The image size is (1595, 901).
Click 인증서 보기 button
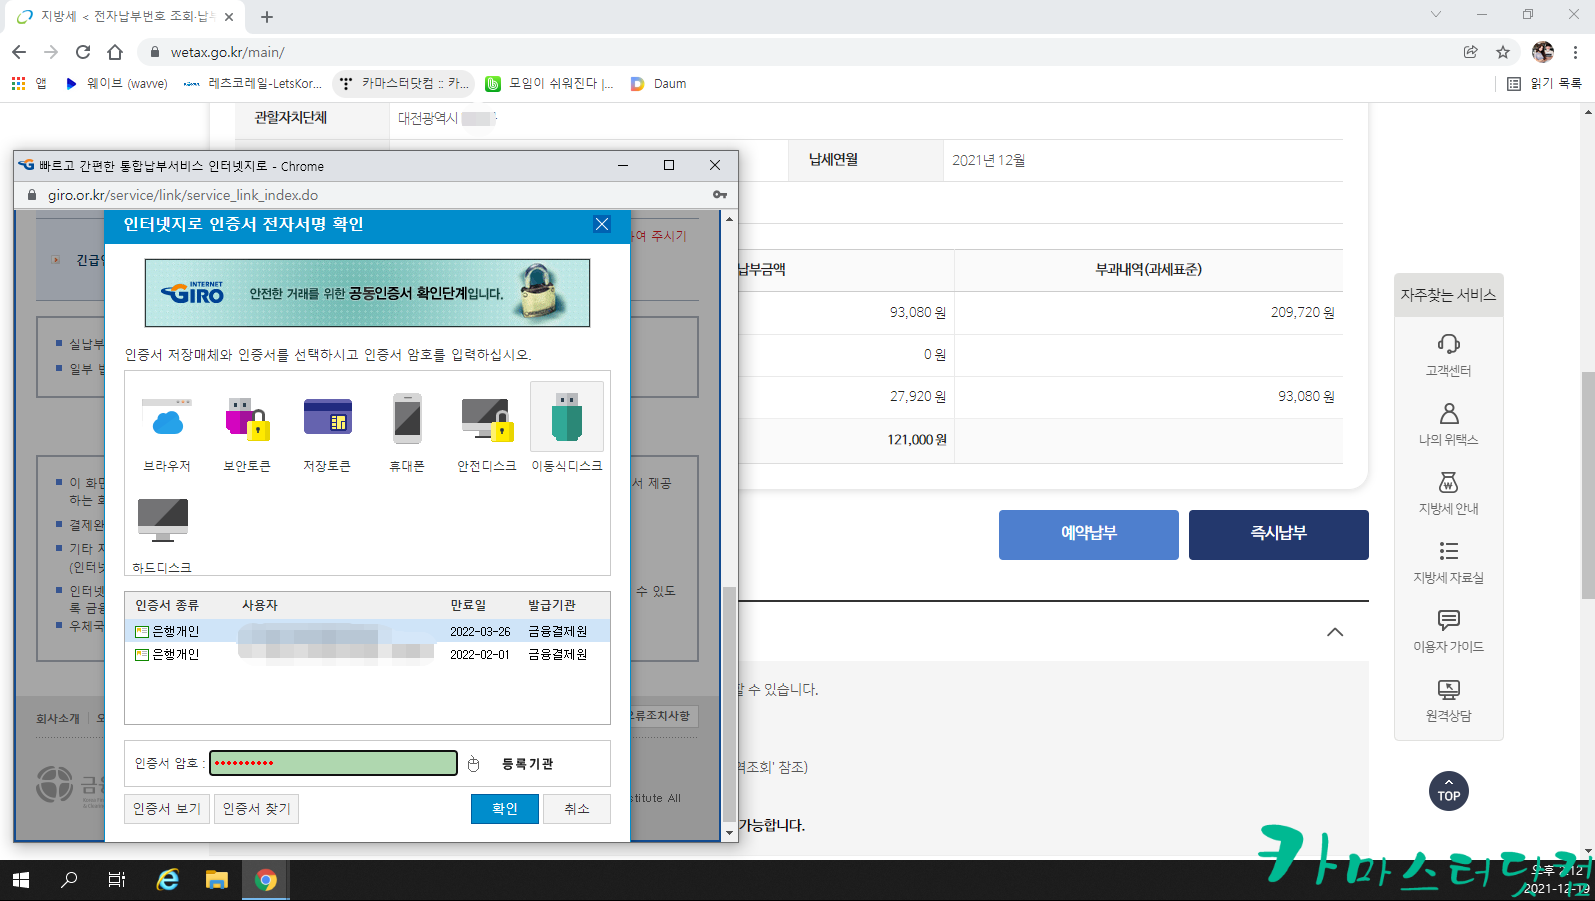[x=167, y=809]
